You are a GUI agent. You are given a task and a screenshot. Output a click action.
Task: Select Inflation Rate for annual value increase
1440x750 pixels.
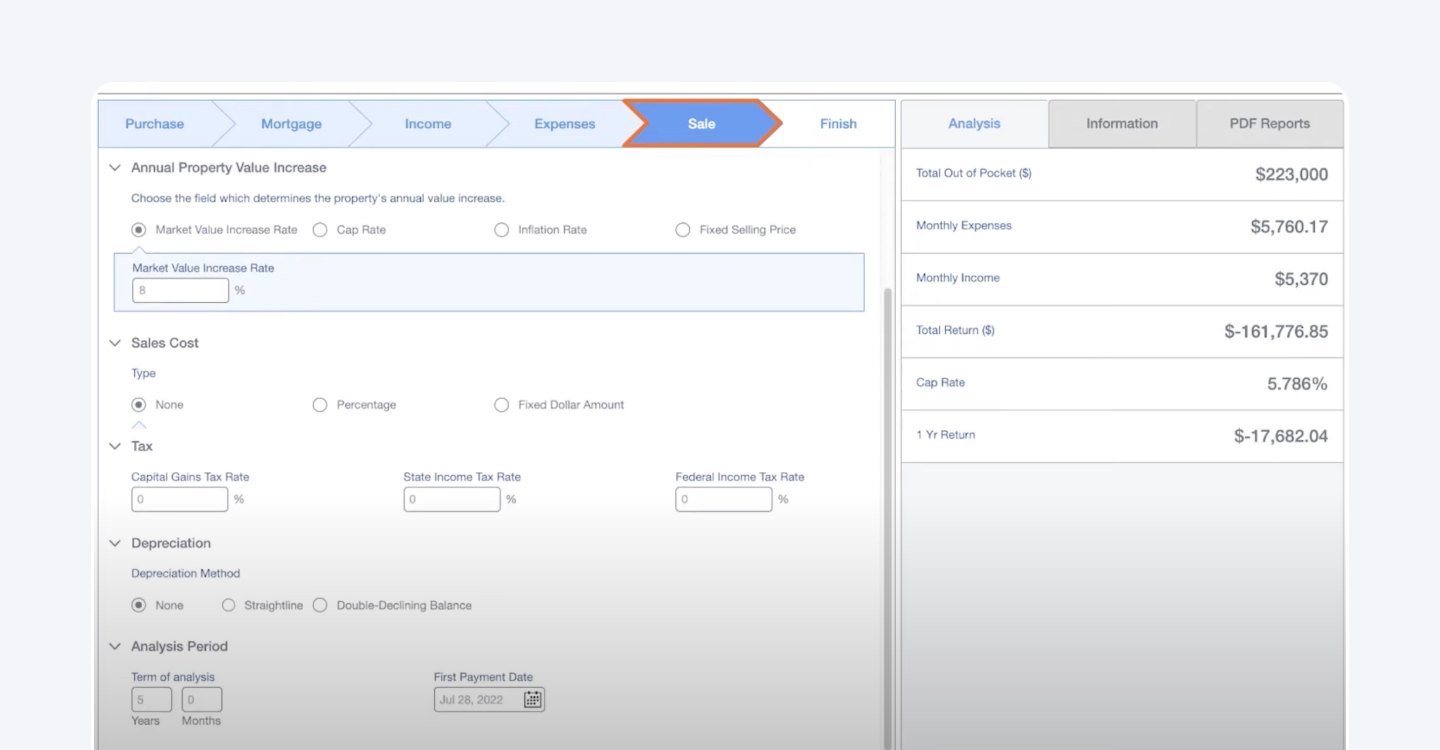click(501, 229)
